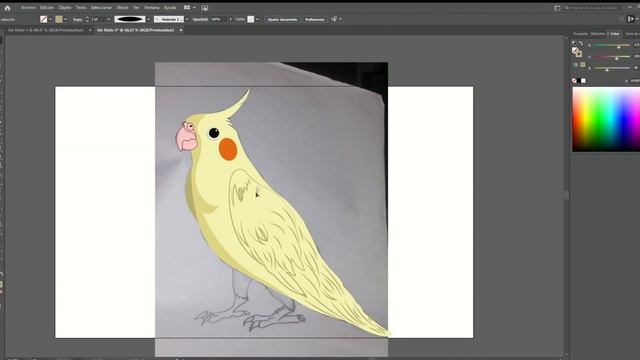Switch to the first Sin título document tab
Image resolution: width=640 pixels, height=360 pixels.
pyautogui.click(x=45, y=30)
